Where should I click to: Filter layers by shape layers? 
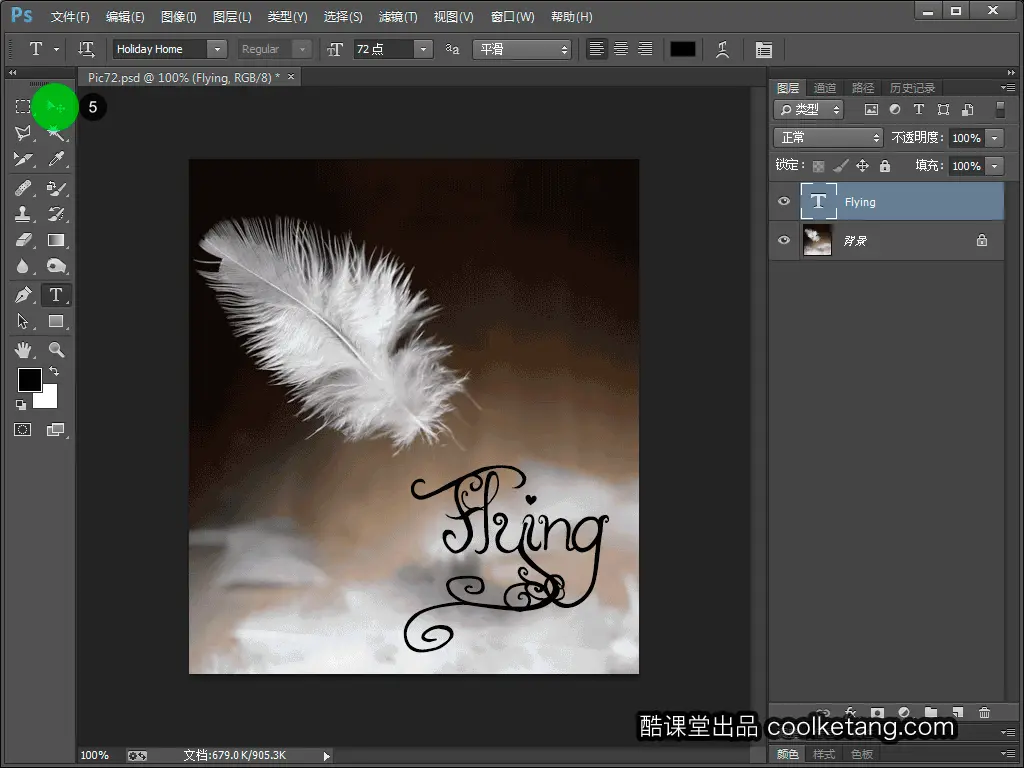(943, 110)
